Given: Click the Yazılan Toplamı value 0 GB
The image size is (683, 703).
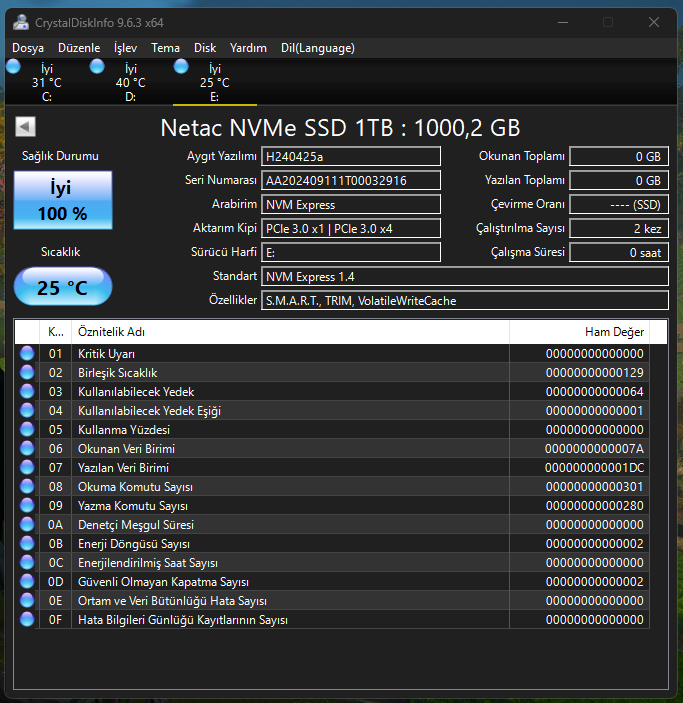Looking at the screenshot, I should point(619,180).
